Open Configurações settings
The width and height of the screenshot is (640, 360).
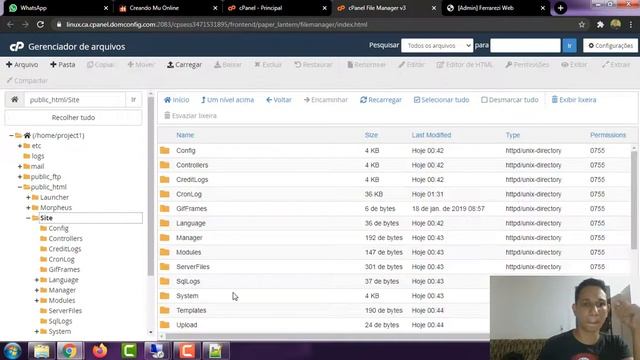[611, 46]
